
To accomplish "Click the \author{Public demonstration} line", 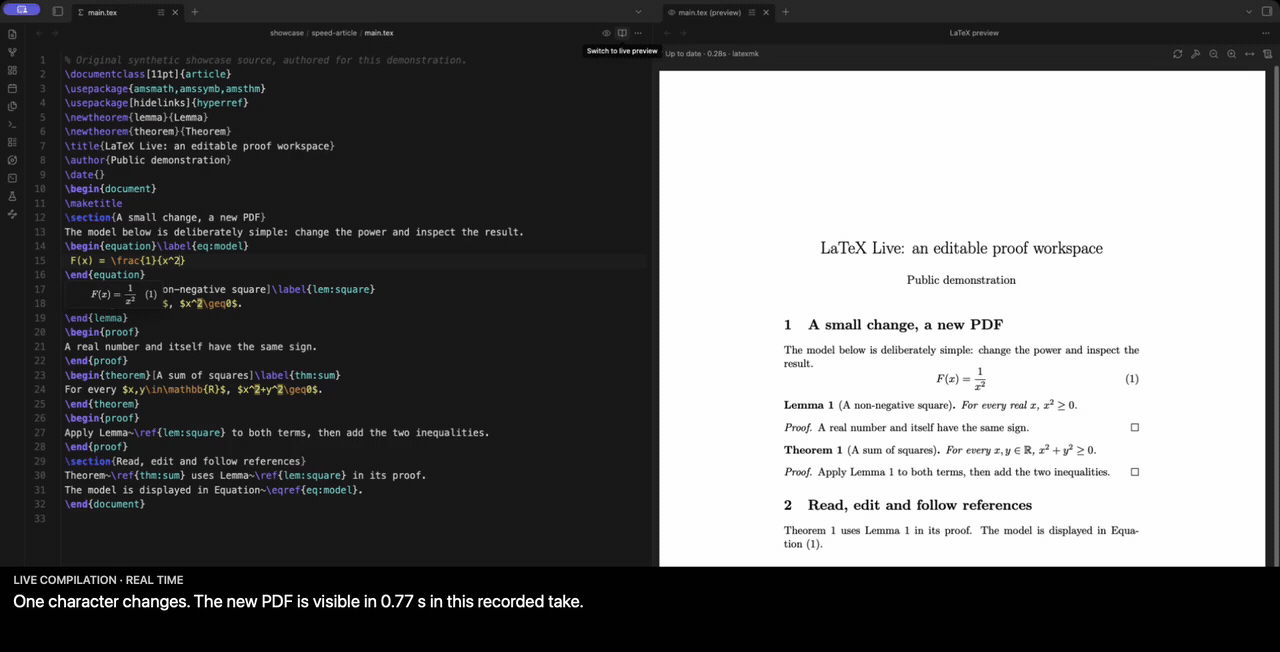I will pyautogui.click(x=148, y=160).
